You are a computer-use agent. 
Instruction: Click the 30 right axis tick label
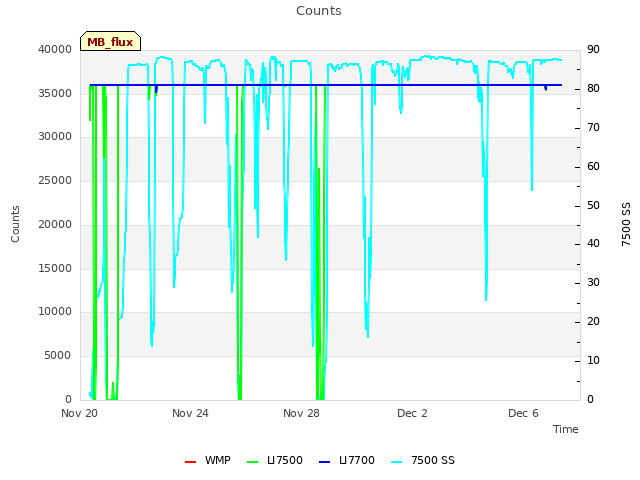point(593,282)
